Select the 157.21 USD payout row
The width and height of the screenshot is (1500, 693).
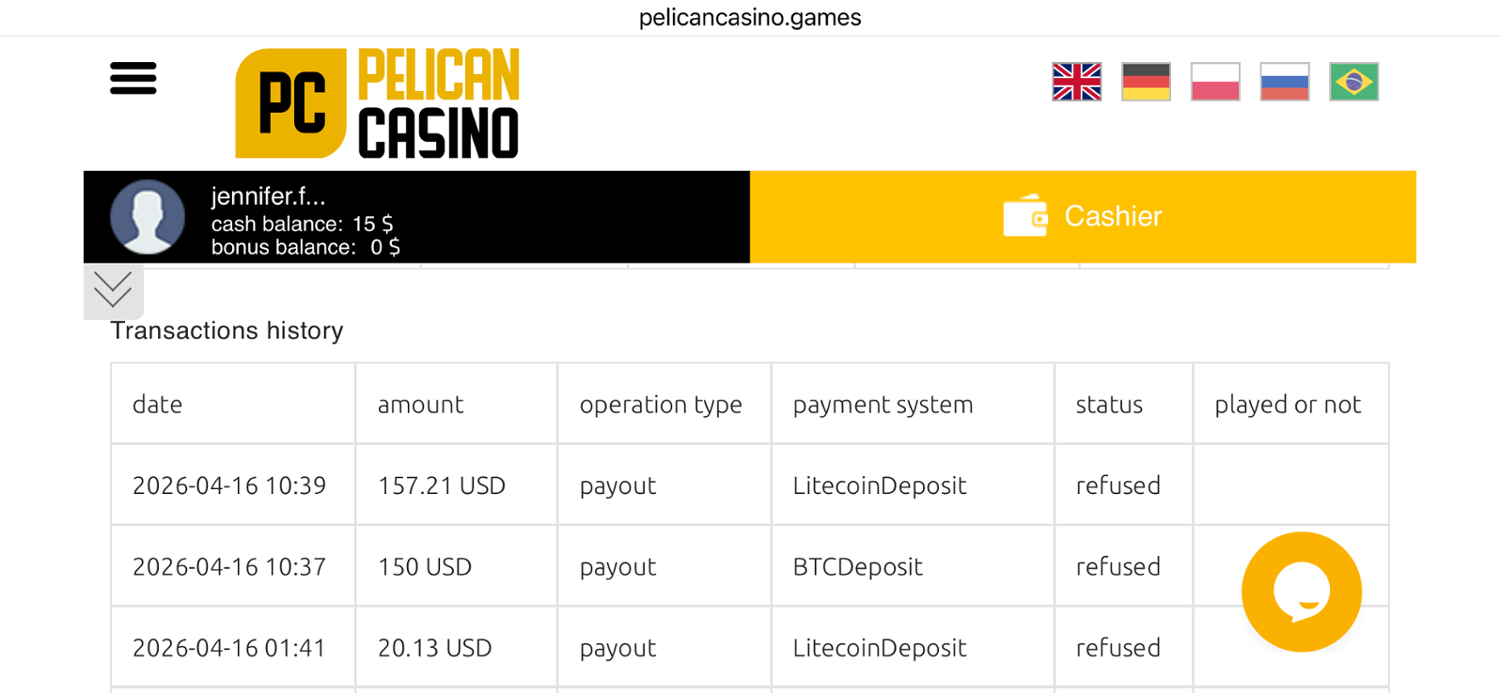[441, 485]
